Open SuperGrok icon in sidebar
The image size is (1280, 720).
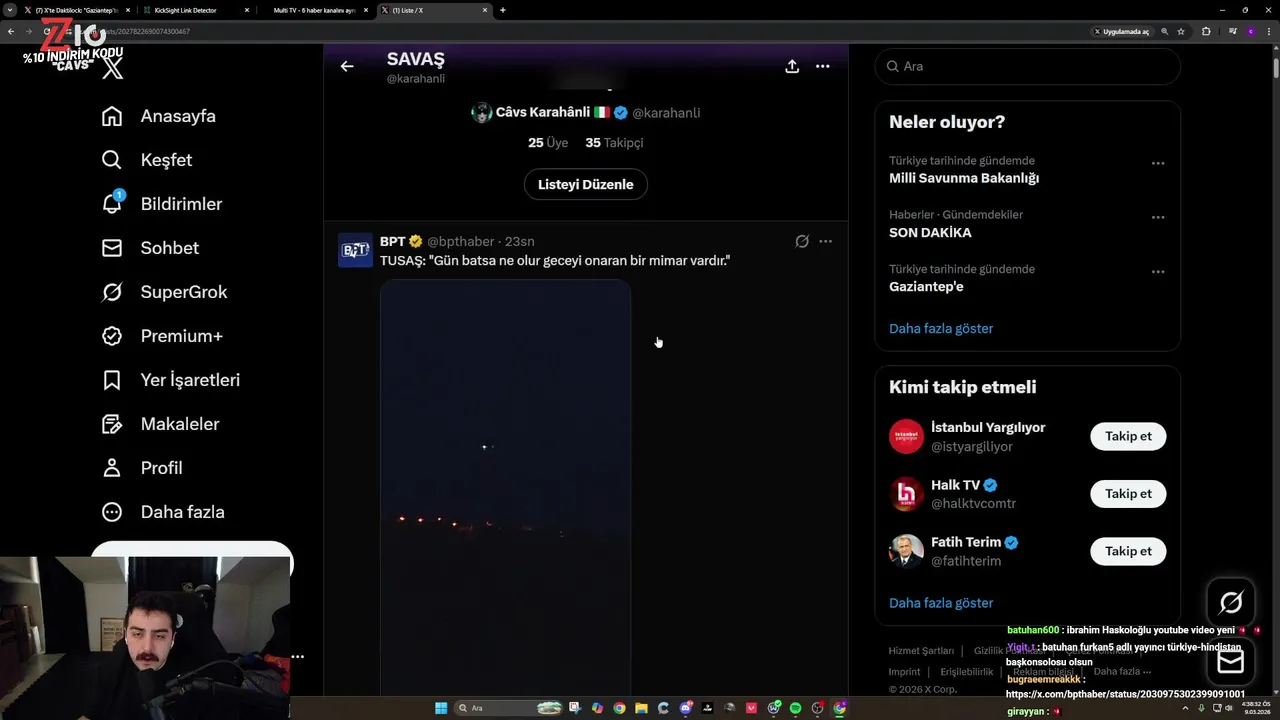click(x=112, y=292)
